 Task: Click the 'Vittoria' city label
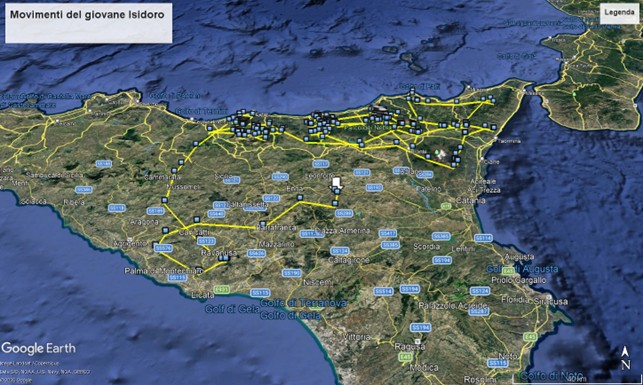(x=357, y=337)
